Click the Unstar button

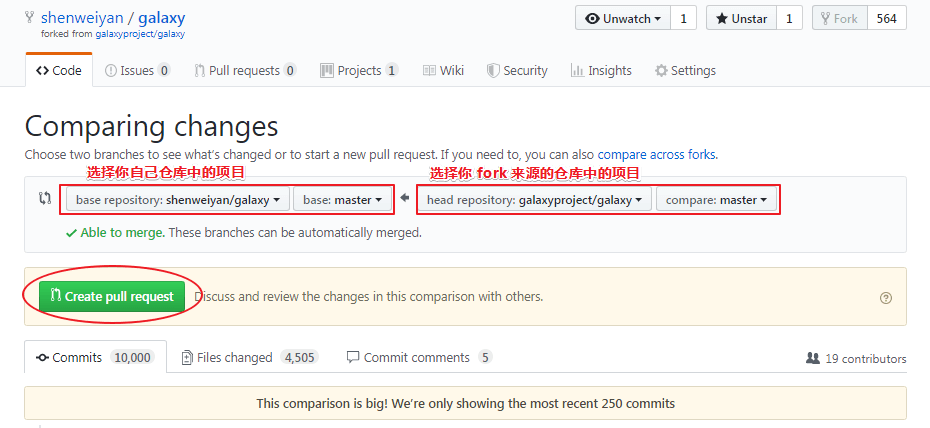click(741, 18)
